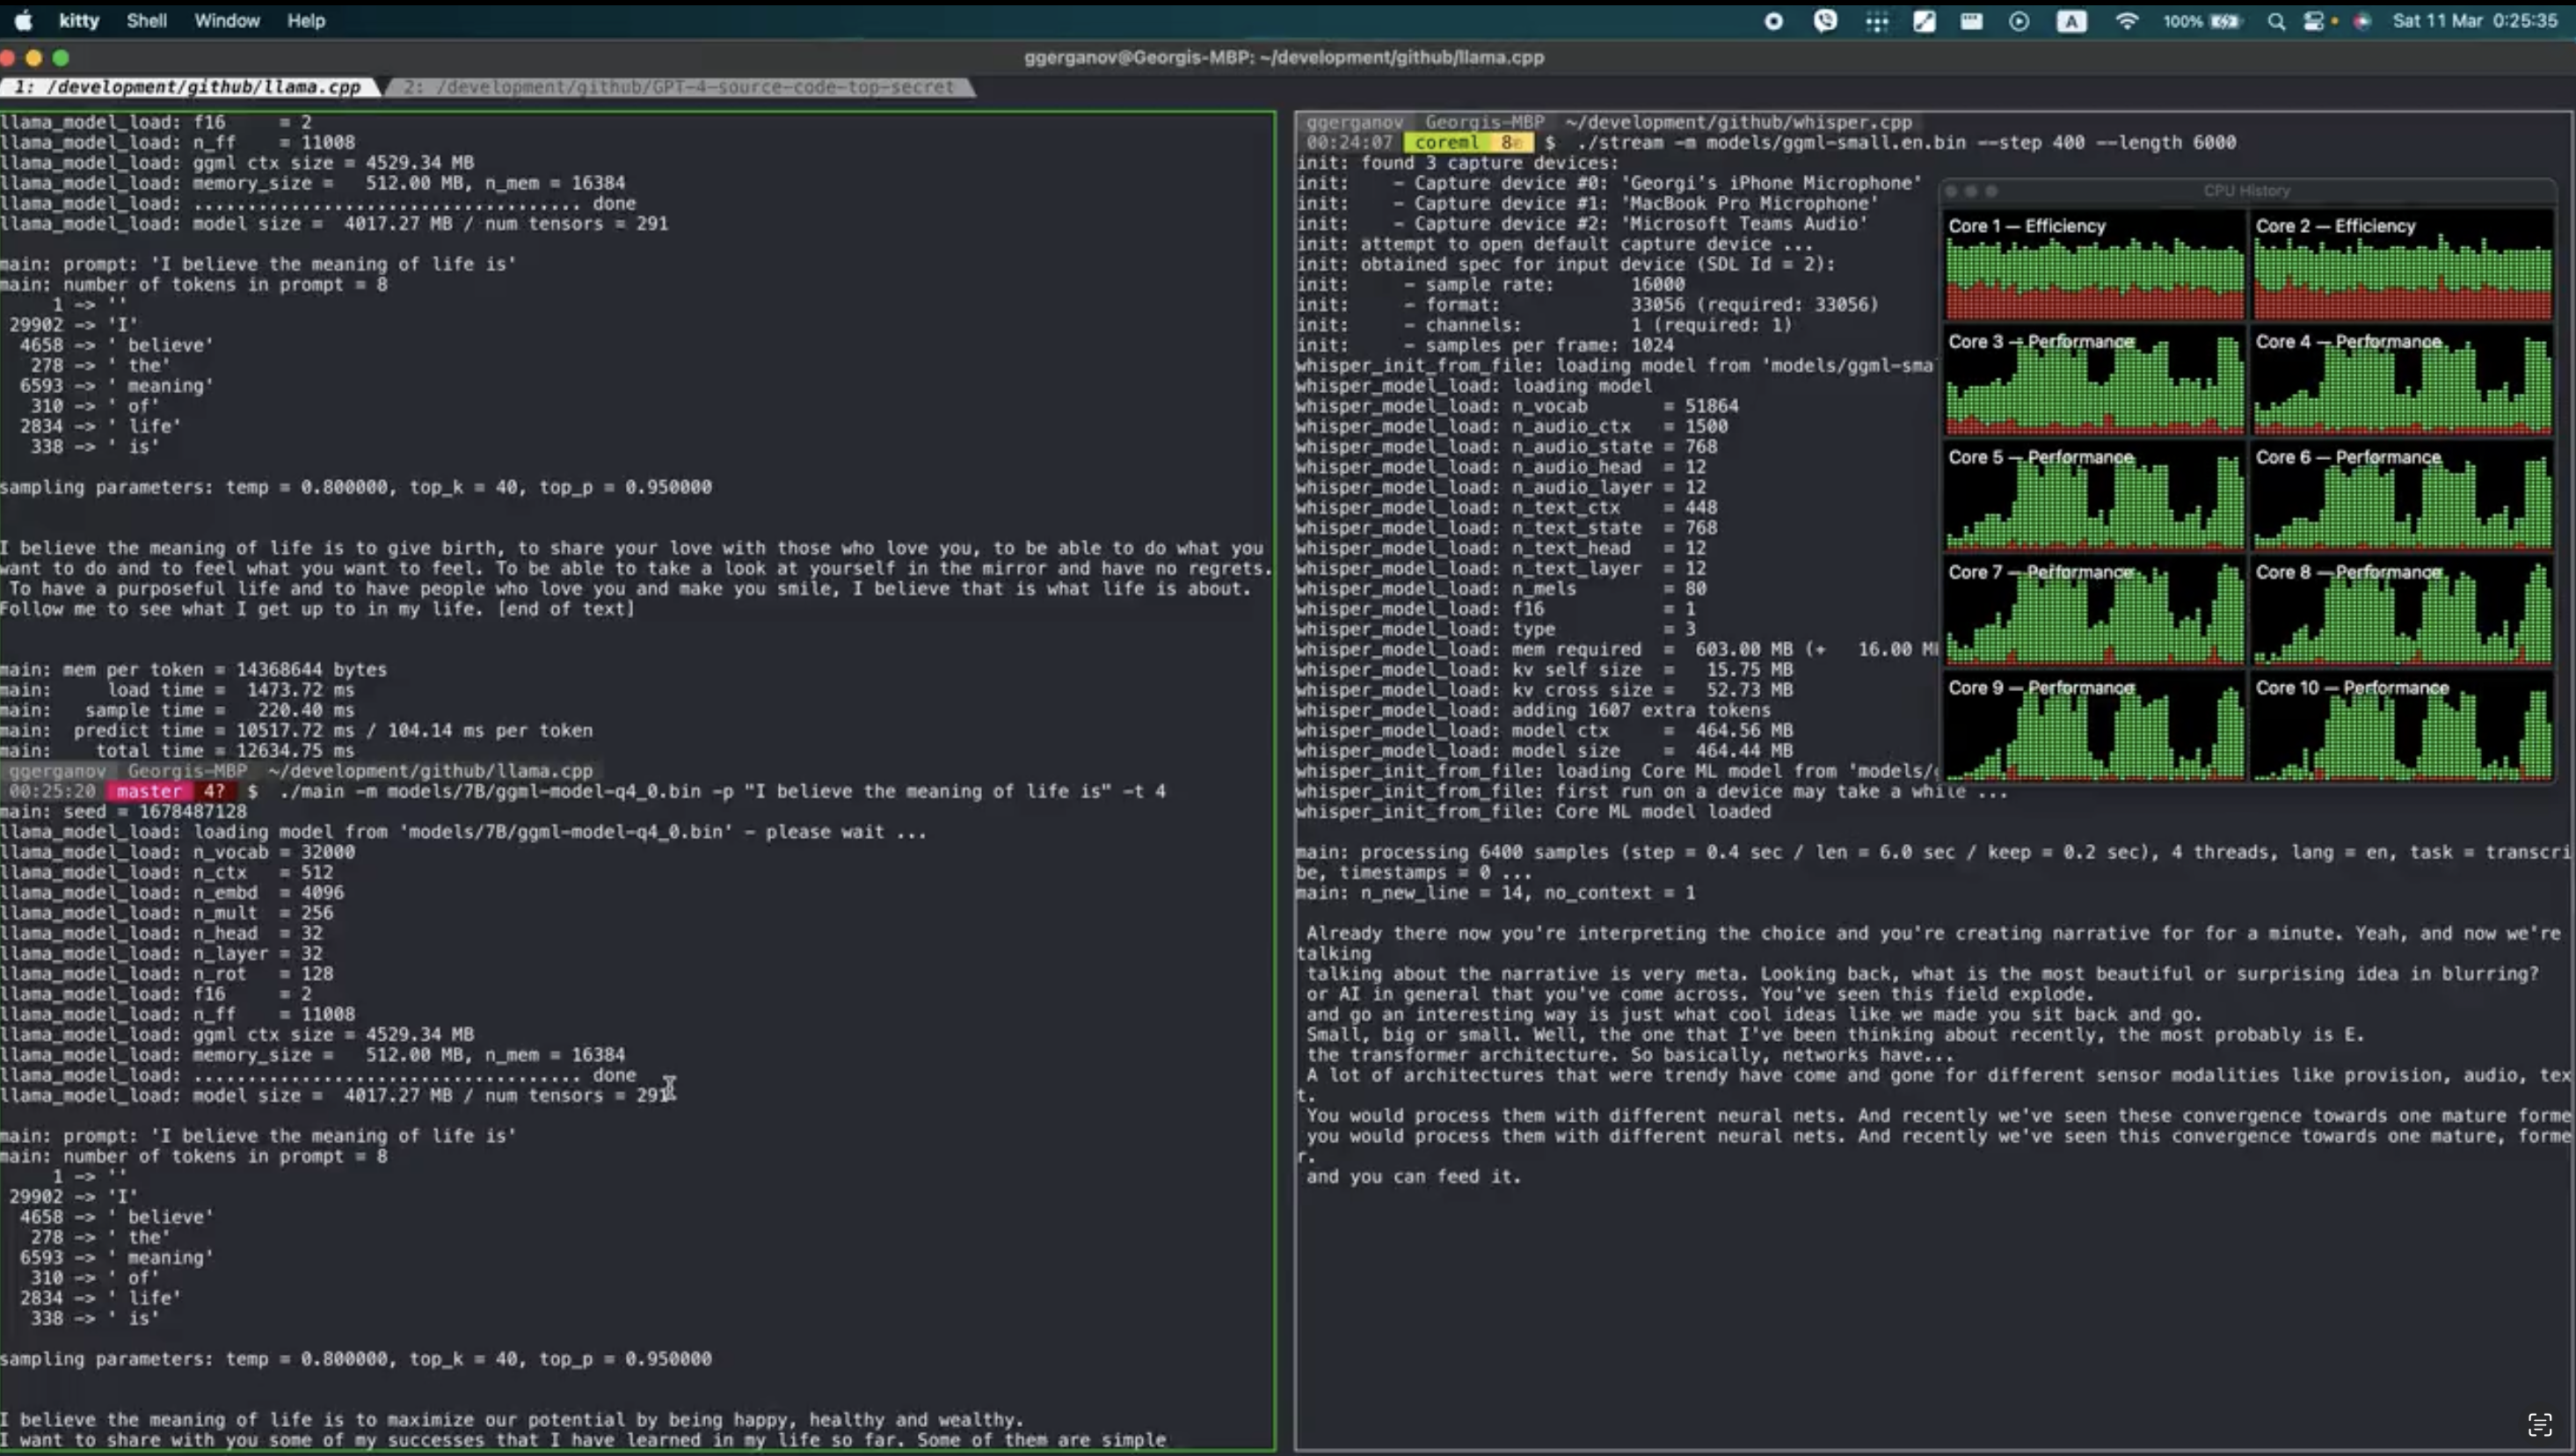The height and width of the screenshot is (1456, 2576).
Task: Click 'whisper_model_load: model size = 464.44 MB'
Action: [x=1544, y=750]
